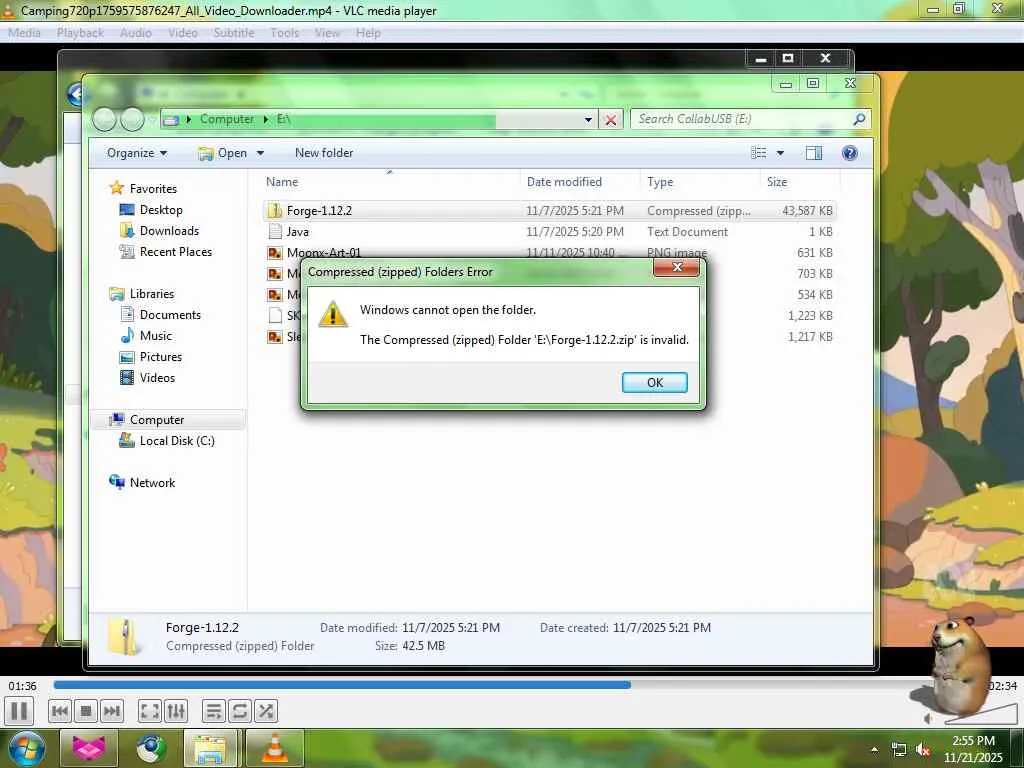Select the Java text document
Viewport: 1024px width, 768px height.
[549, 232]
